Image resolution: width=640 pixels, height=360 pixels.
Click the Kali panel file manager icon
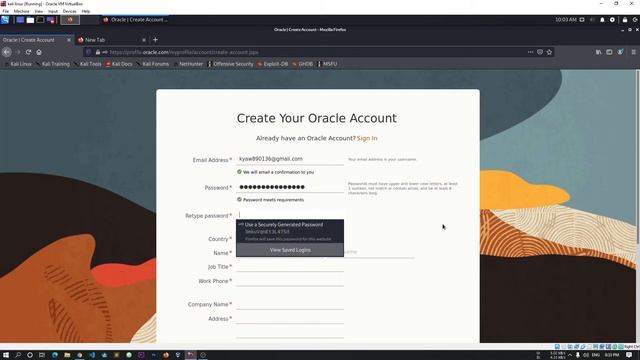coord(30,20)
